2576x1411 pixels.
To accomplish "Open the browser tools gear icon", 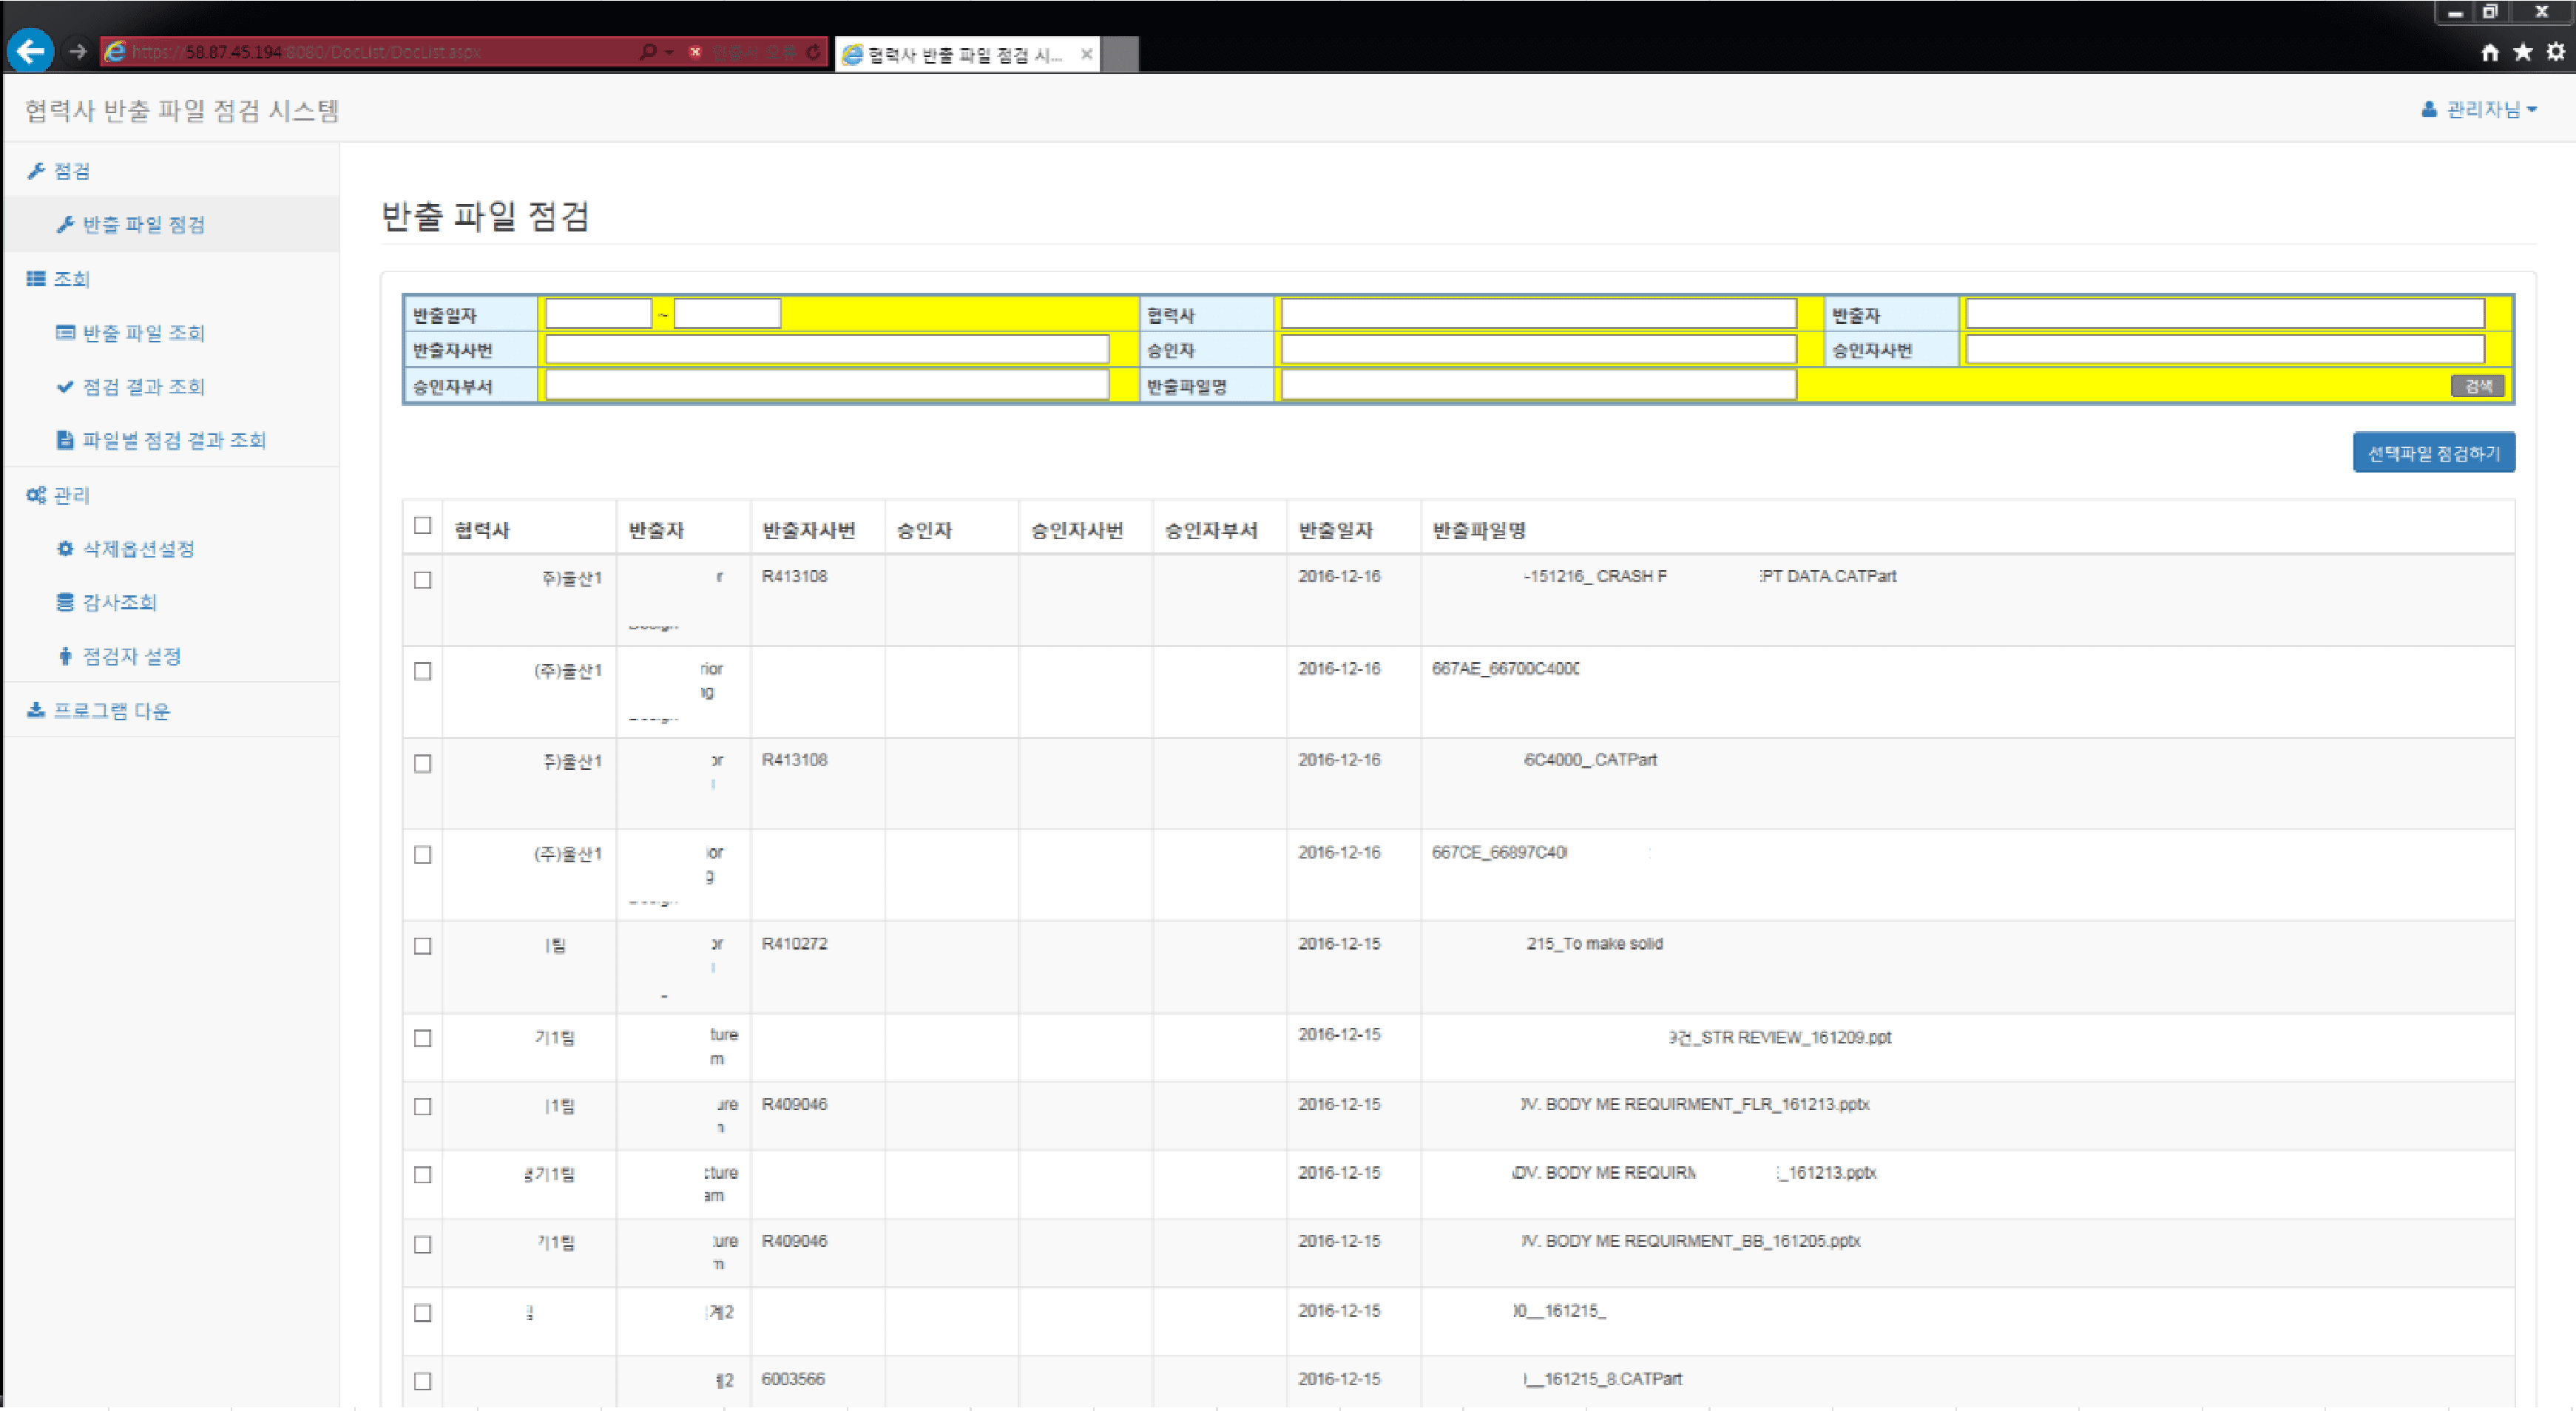I will point(2556,52).
